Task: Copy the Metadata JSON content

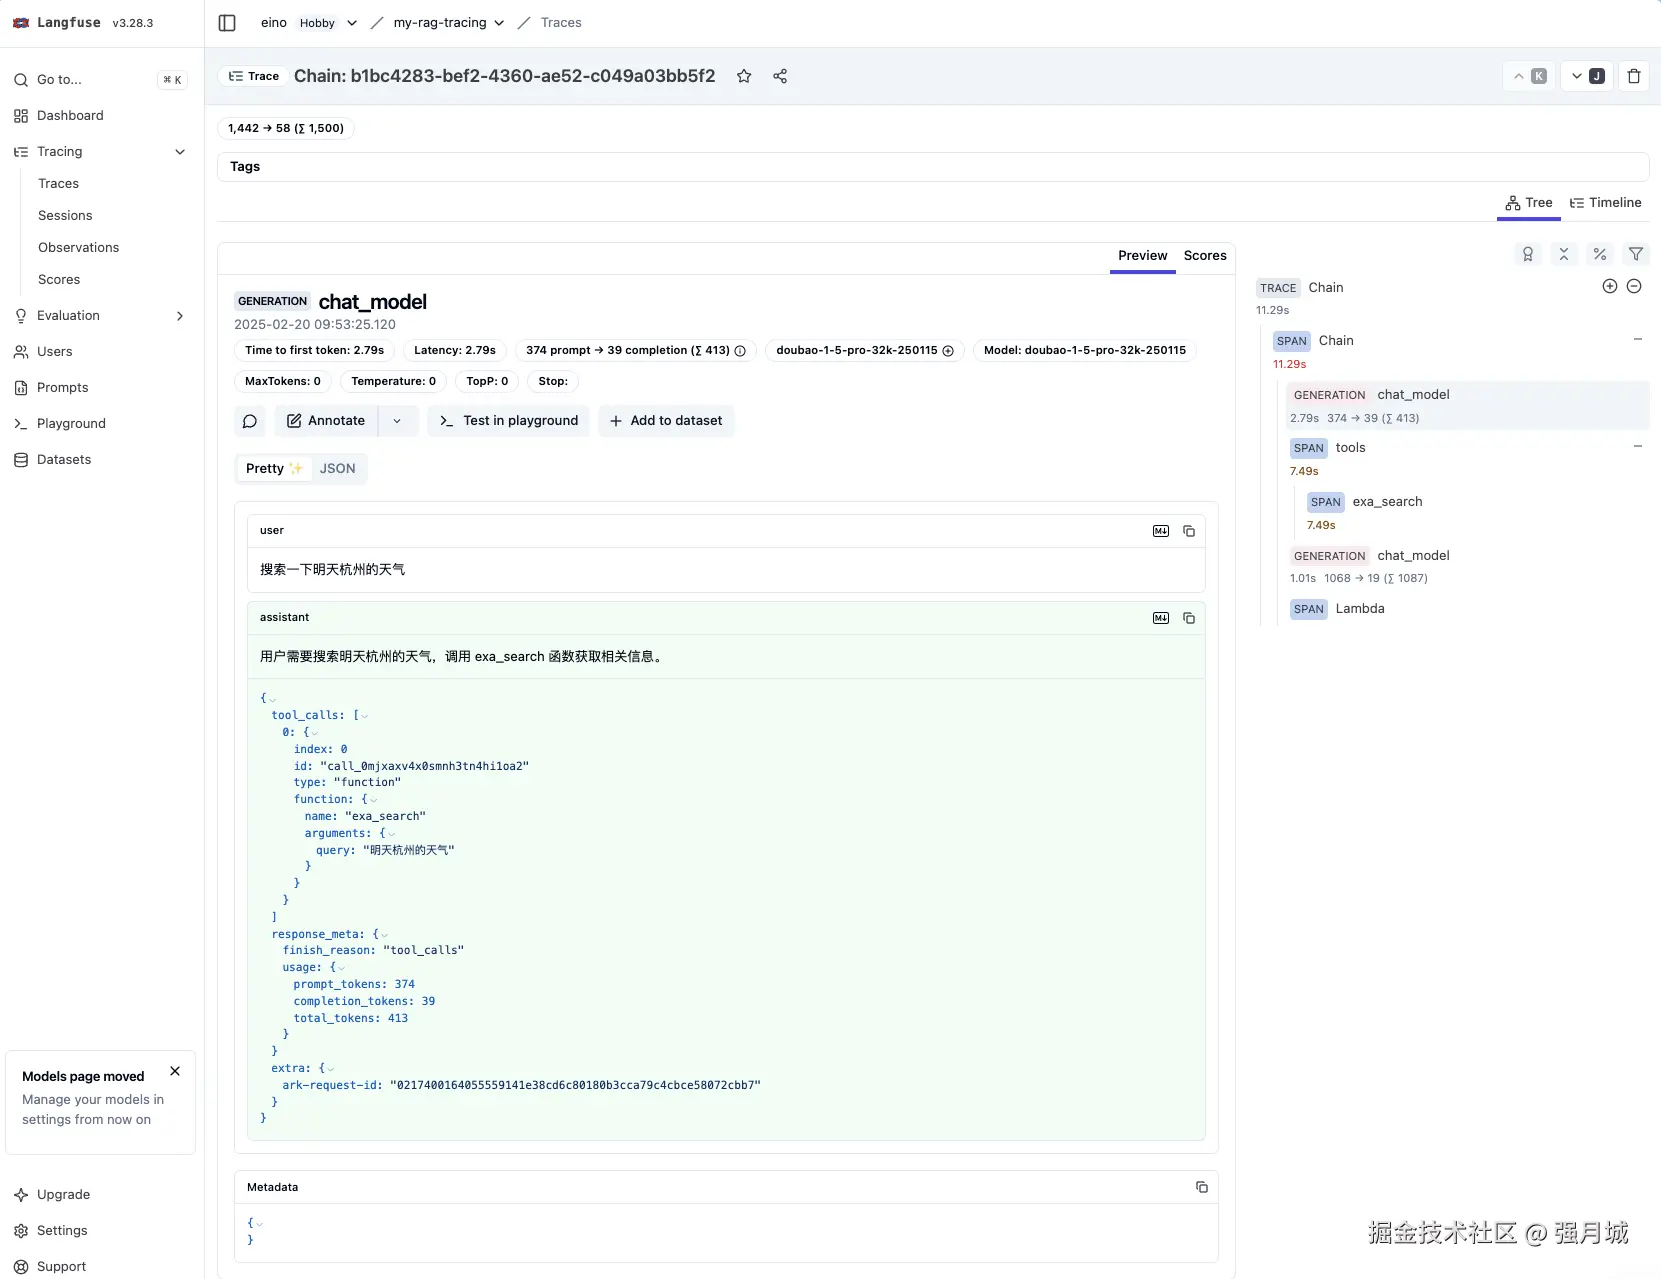Action: [1202, 1187]
